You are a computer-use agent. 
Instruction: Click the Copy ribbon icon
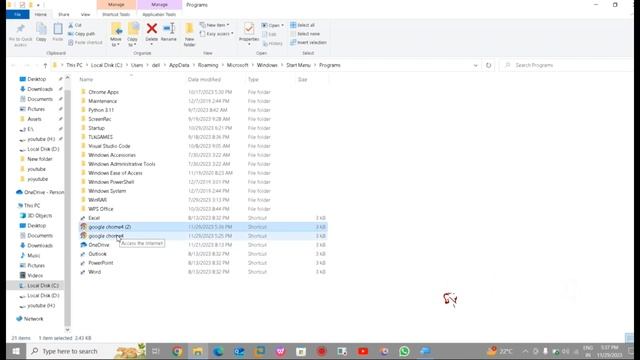tap(41, 32)
